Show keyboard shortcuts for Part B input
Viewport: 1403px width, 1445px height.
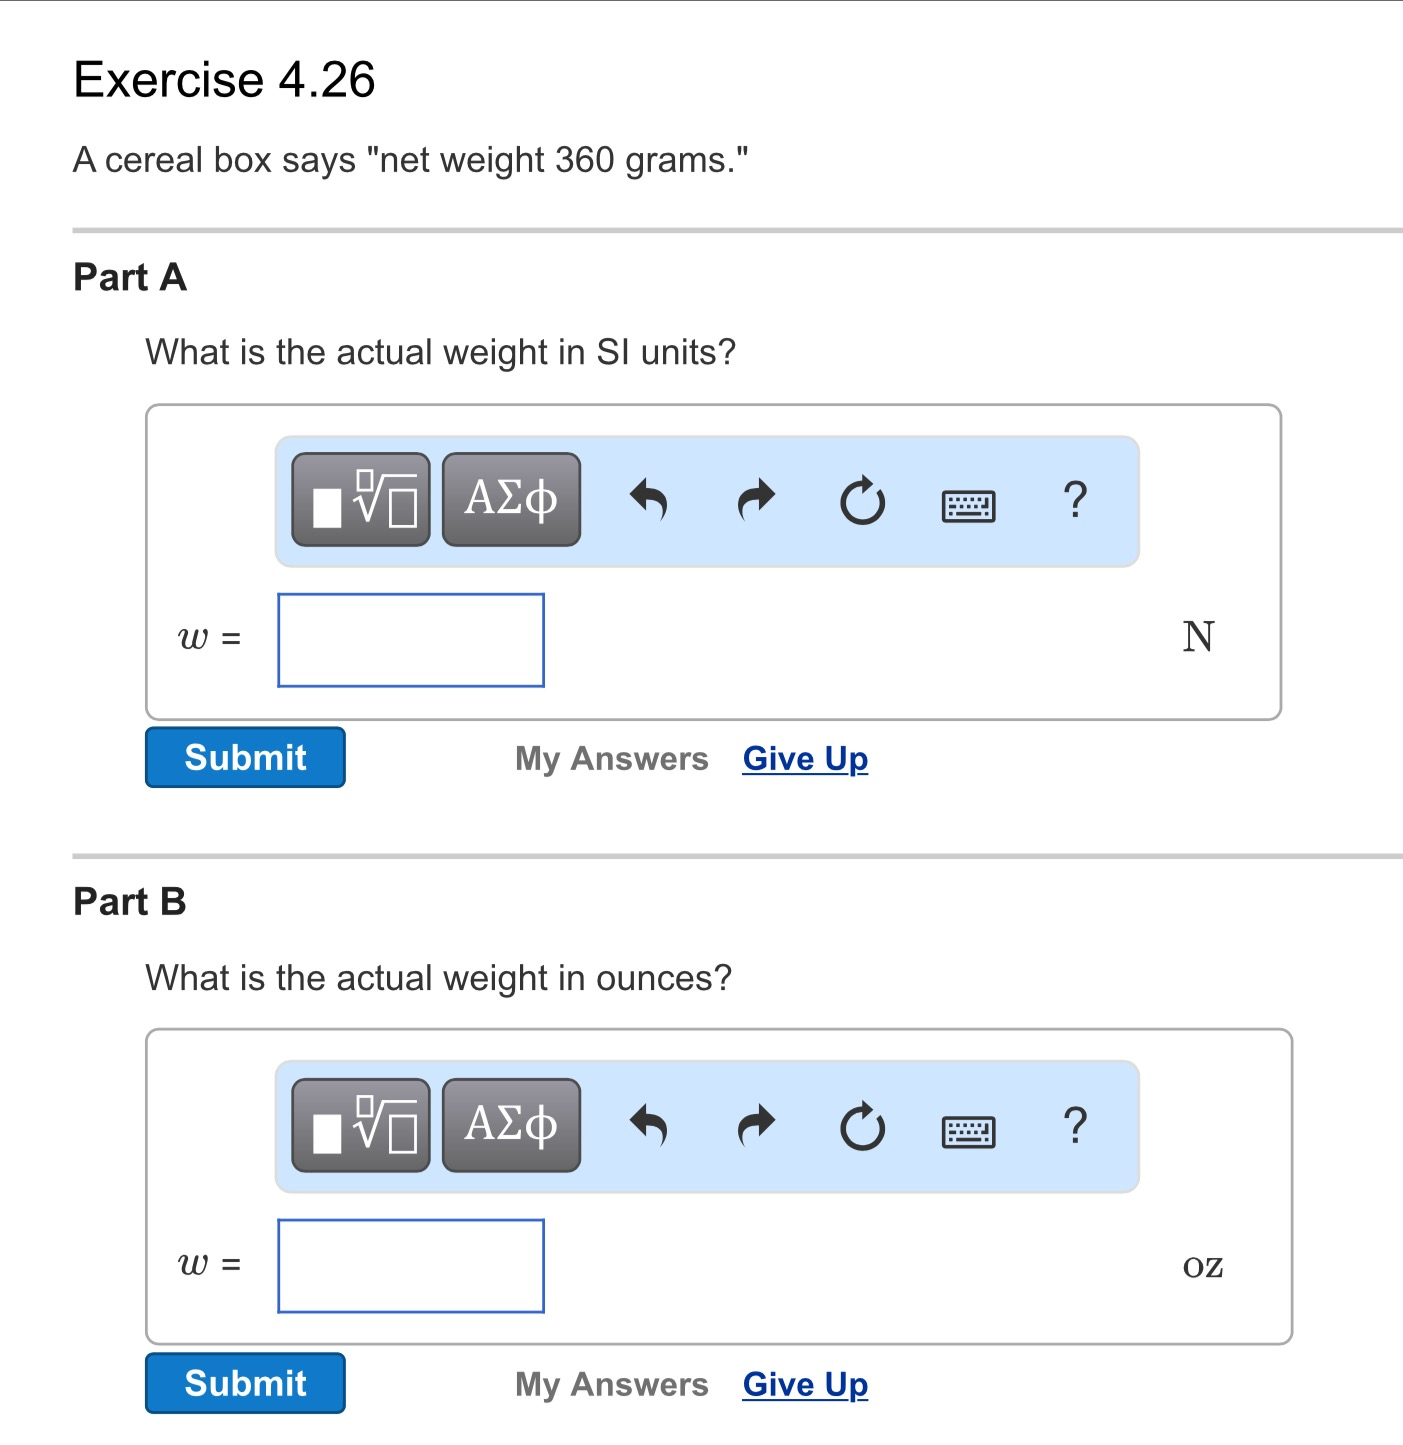(x=968, y=1131)
